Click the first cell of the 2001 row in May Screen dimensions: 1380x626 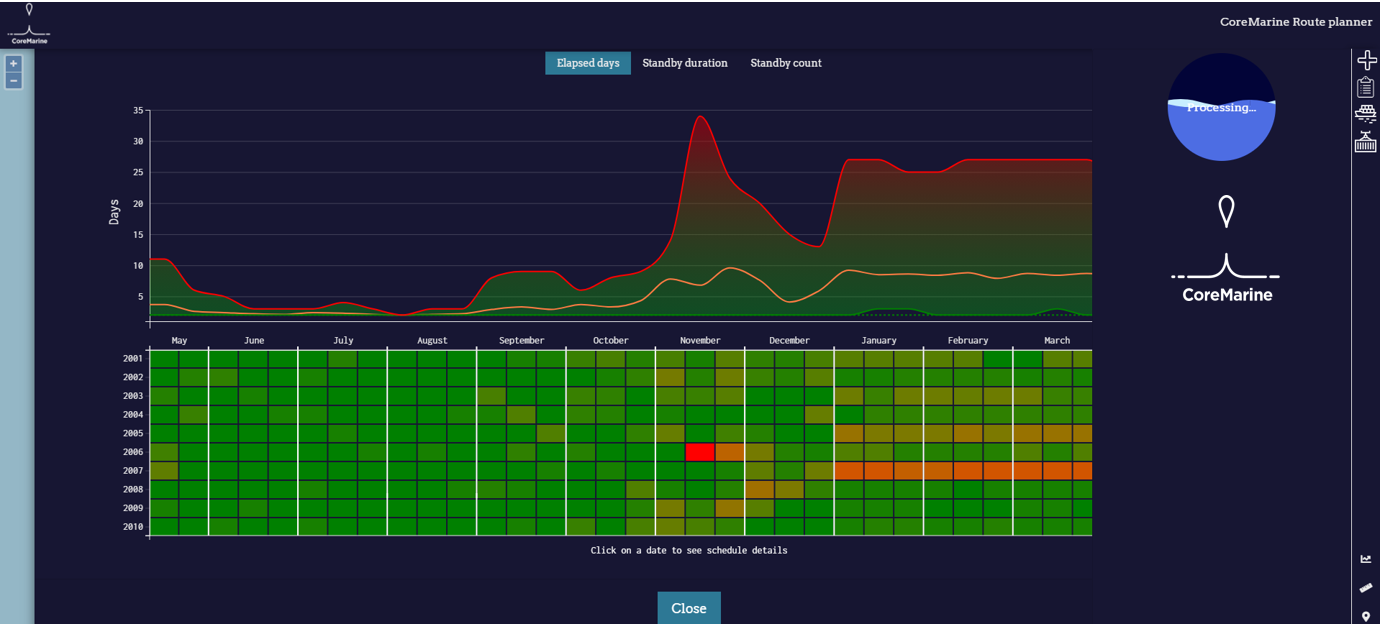164,358
